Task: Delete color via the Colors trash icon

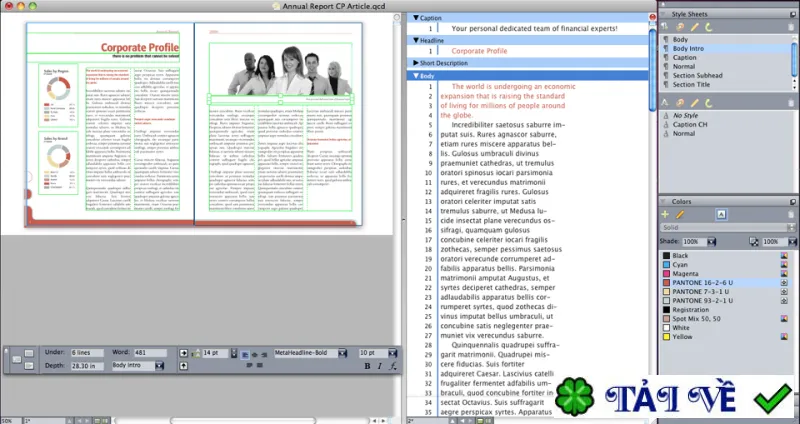Action: tap(791, 215)
